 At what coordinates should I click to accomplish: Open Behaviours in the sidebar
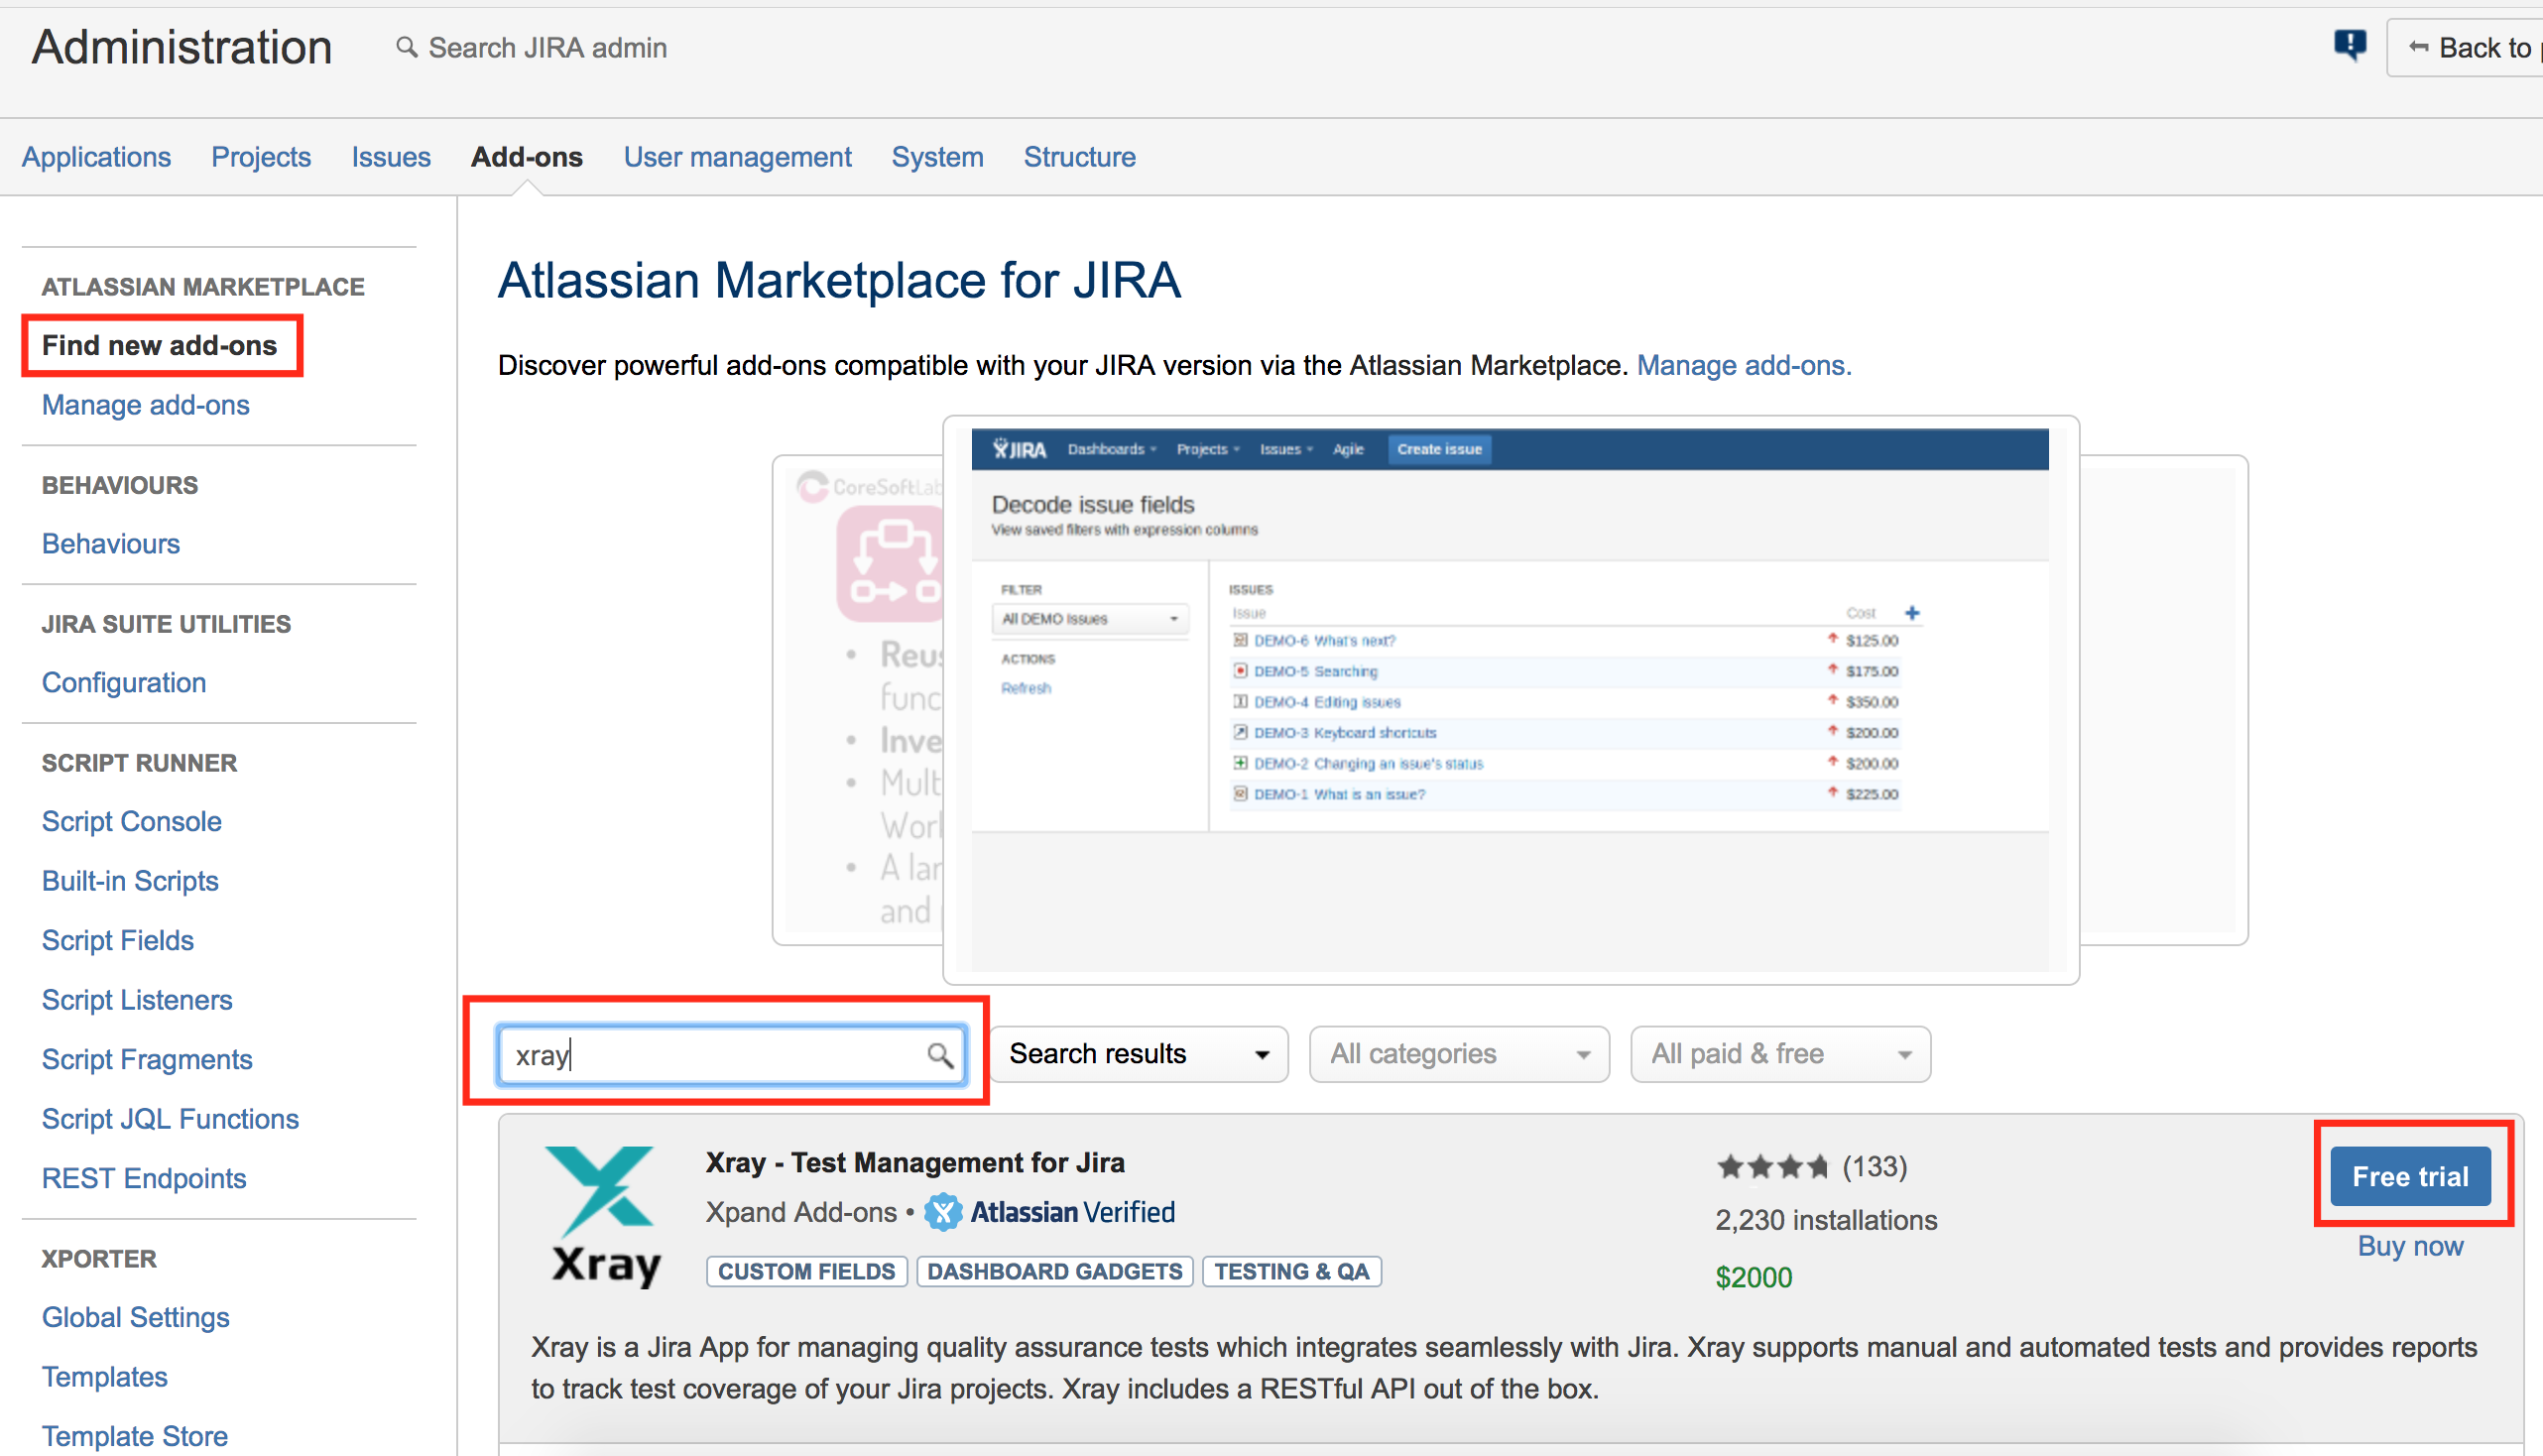pos(111,544)
